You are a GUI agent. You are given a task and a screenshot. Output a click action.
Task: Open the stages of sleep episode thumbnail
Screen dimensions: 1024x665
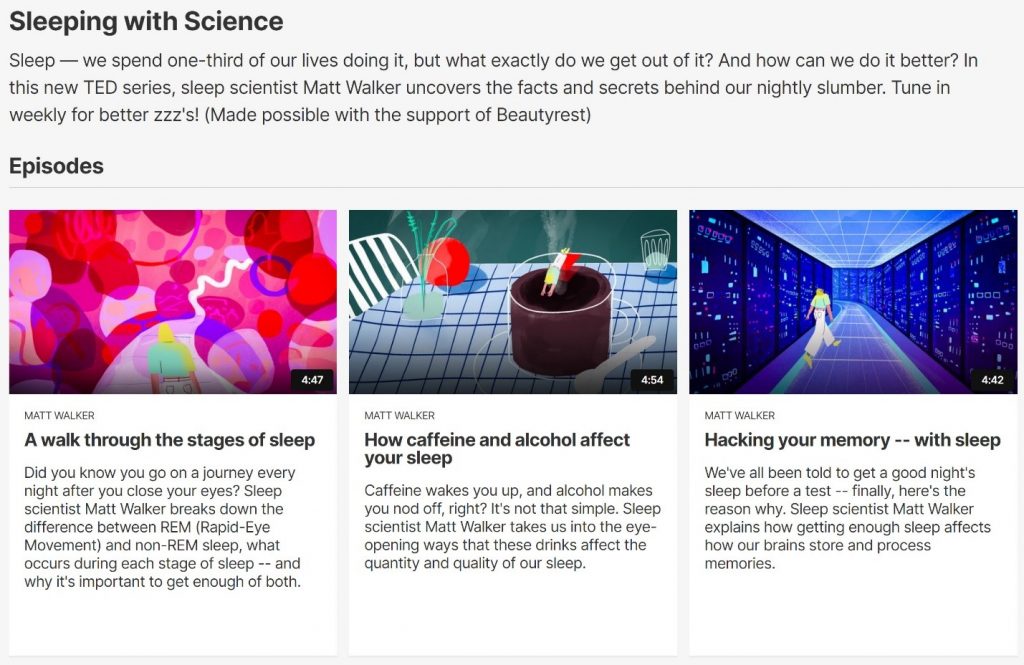pyautogui.click(x=173, y=302)
